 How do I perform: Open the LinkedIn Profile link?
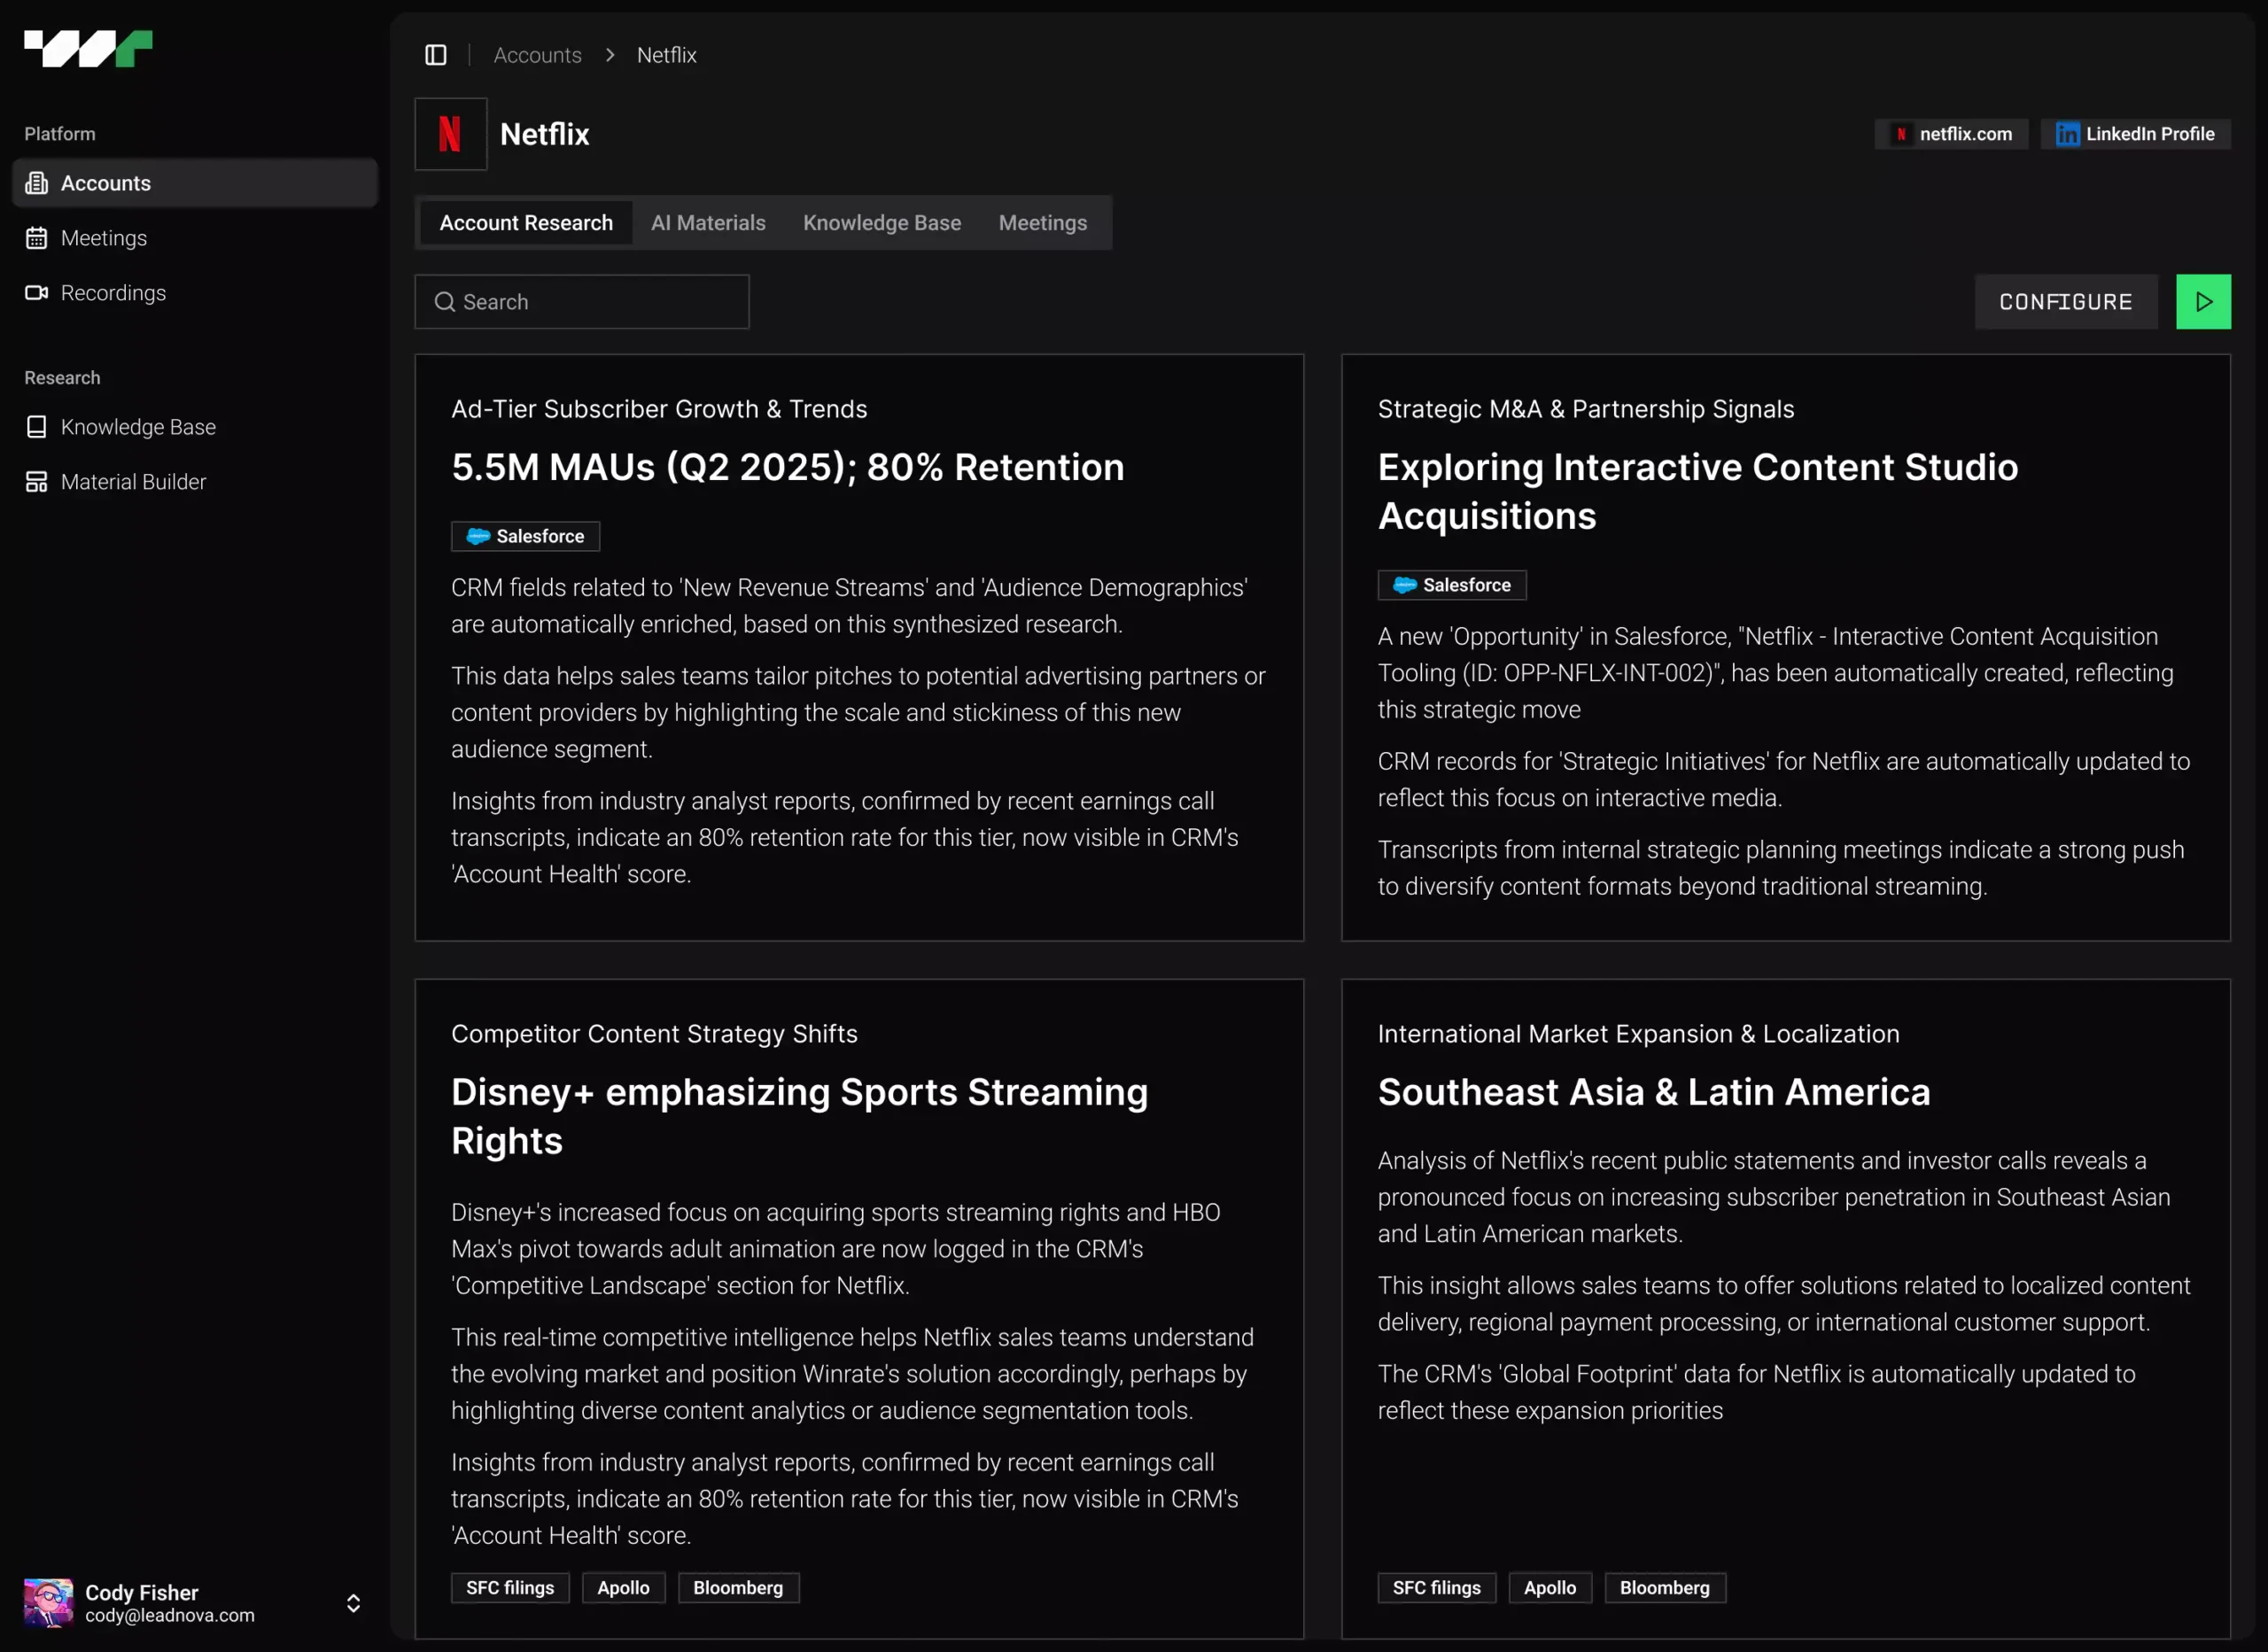pos(2135,134)
